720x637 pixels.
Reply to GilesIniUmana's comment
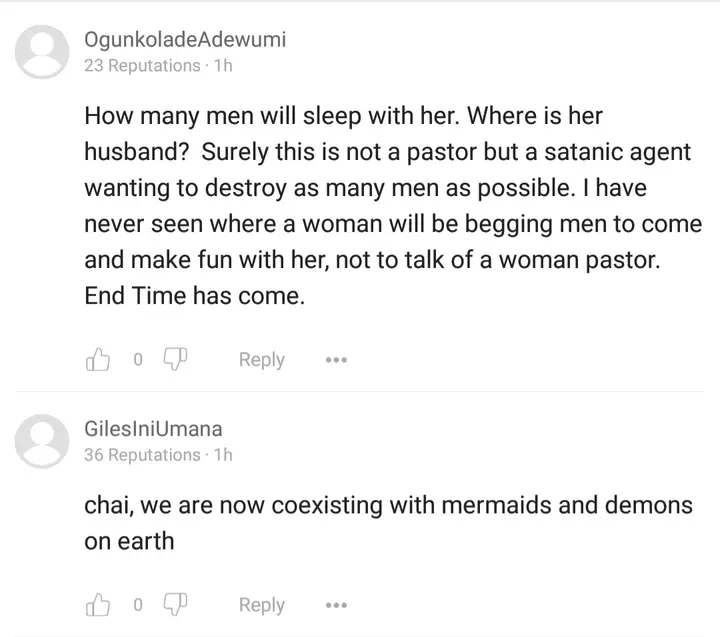pyautogui.click(x=262, y=605)
